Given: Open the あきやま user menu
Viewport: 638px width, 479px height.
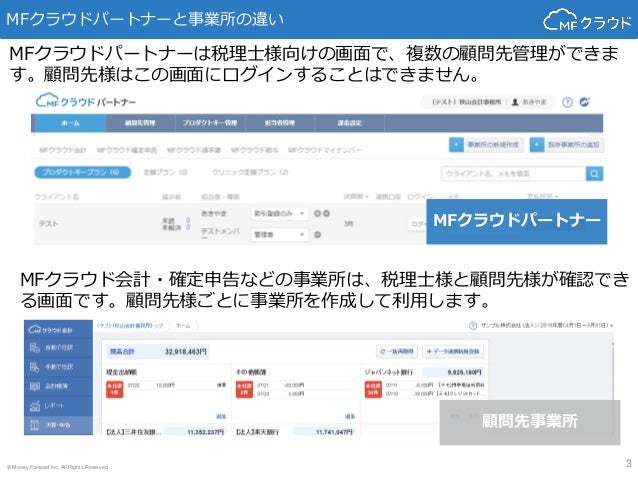Looking at the screenshot, I should pyautogui.click(x=529, y=102).
